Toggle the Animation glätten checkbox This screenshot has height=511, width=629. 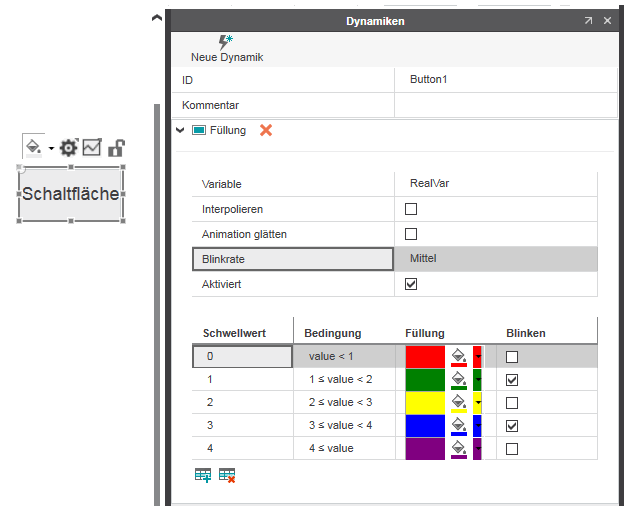[411, 234]
